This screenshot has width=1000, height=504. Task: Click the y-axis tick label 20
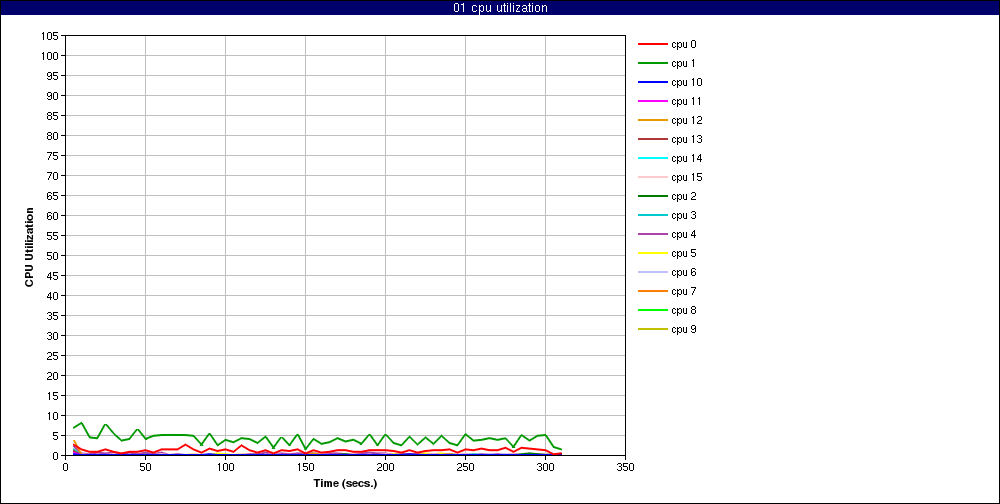54,376
